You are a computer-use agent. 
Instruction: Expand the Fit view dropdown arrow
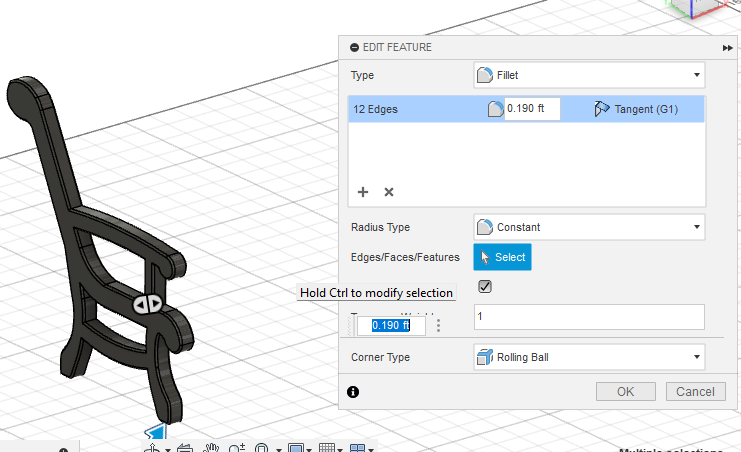[x=279, y=450]
